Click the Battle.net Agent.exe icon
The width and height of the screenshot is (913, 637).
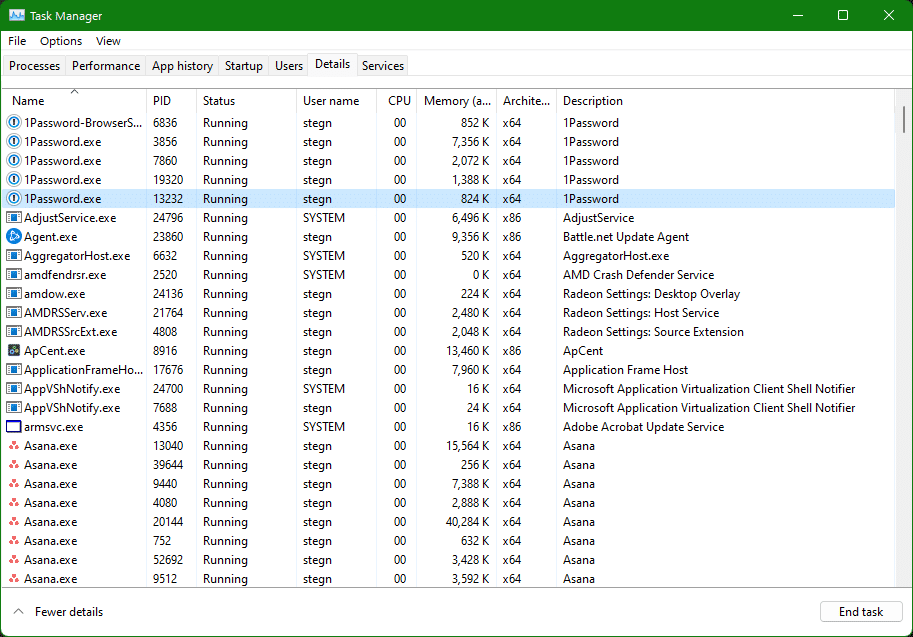(x=13, y=236)
